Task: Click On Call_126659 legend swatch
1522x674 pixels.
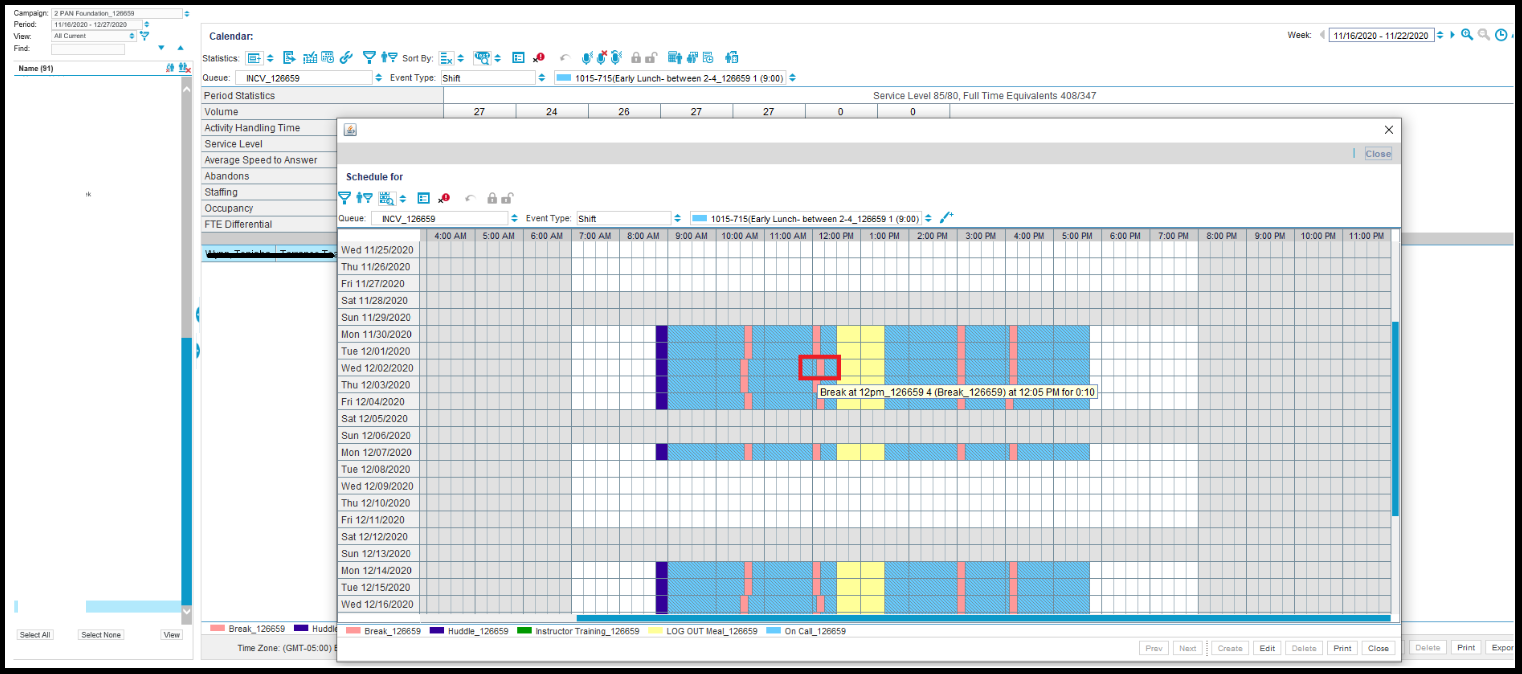Action: click(774, 632)
